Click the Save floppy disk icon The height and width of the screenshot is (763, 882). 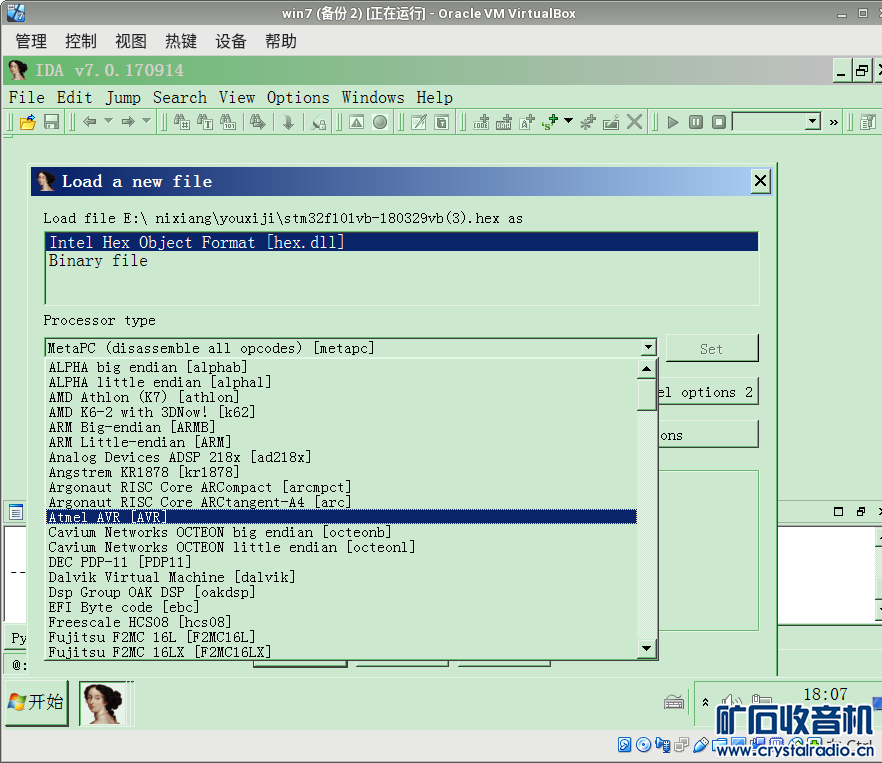[51, 122]
